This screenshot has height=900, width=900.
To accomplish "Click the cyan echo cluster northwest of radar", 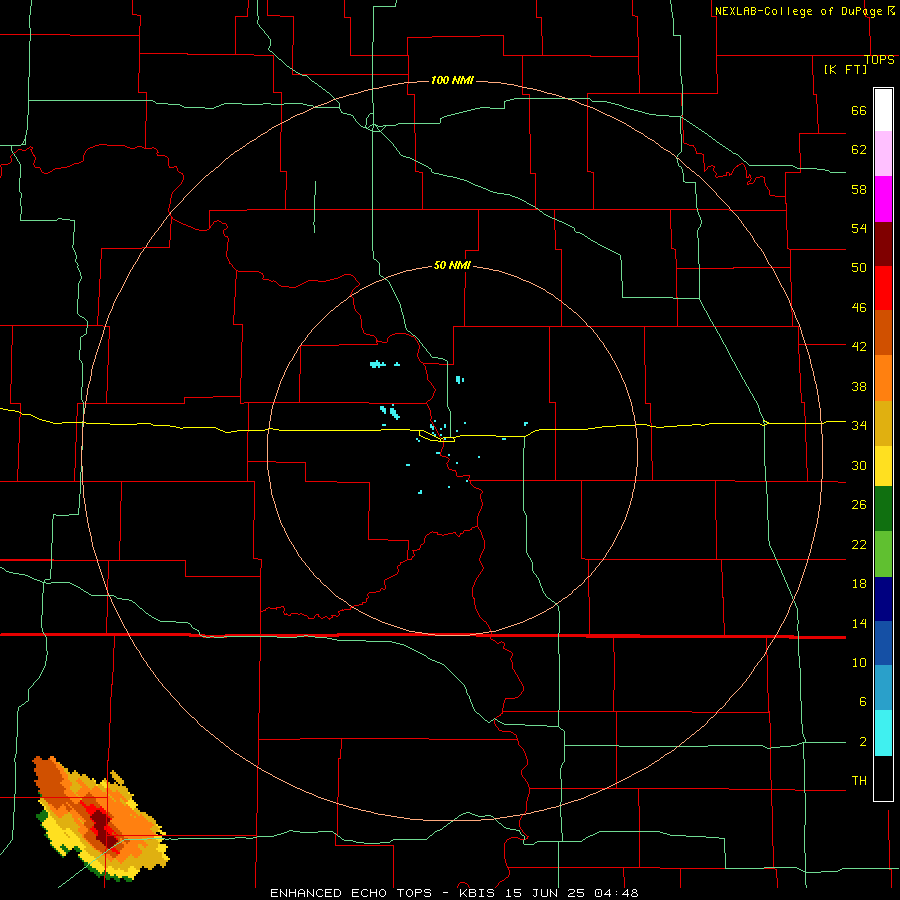I will tap(377, 364).
